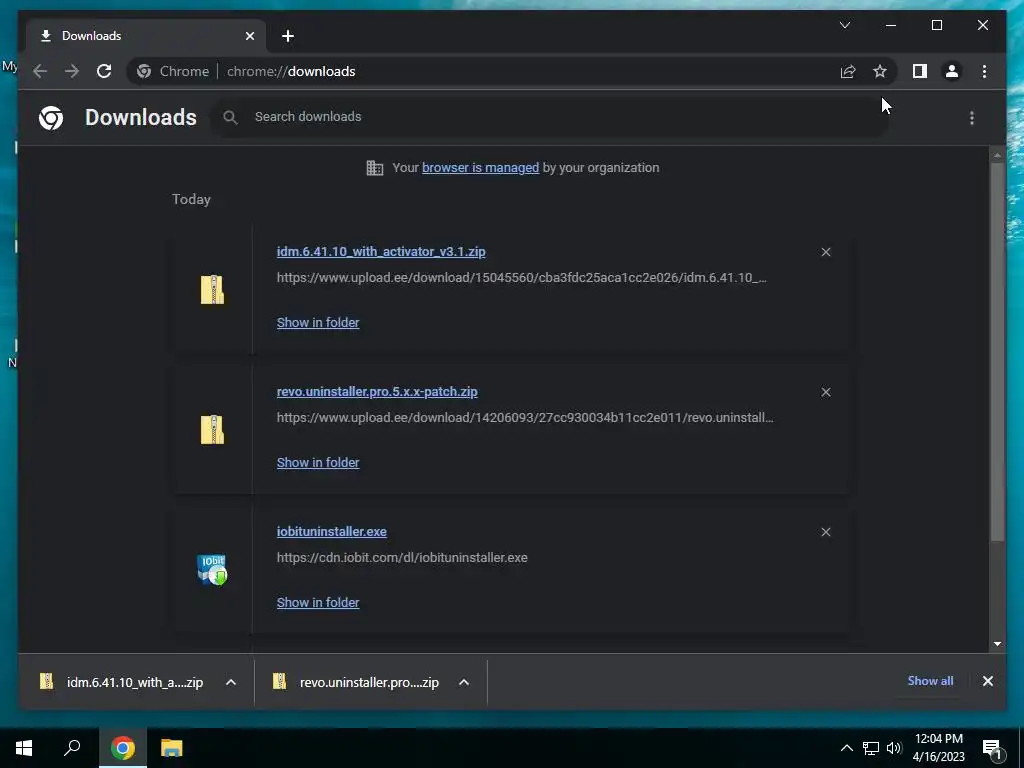Show hidden system tray icons
1024x768 pixels.
(846, 748)
